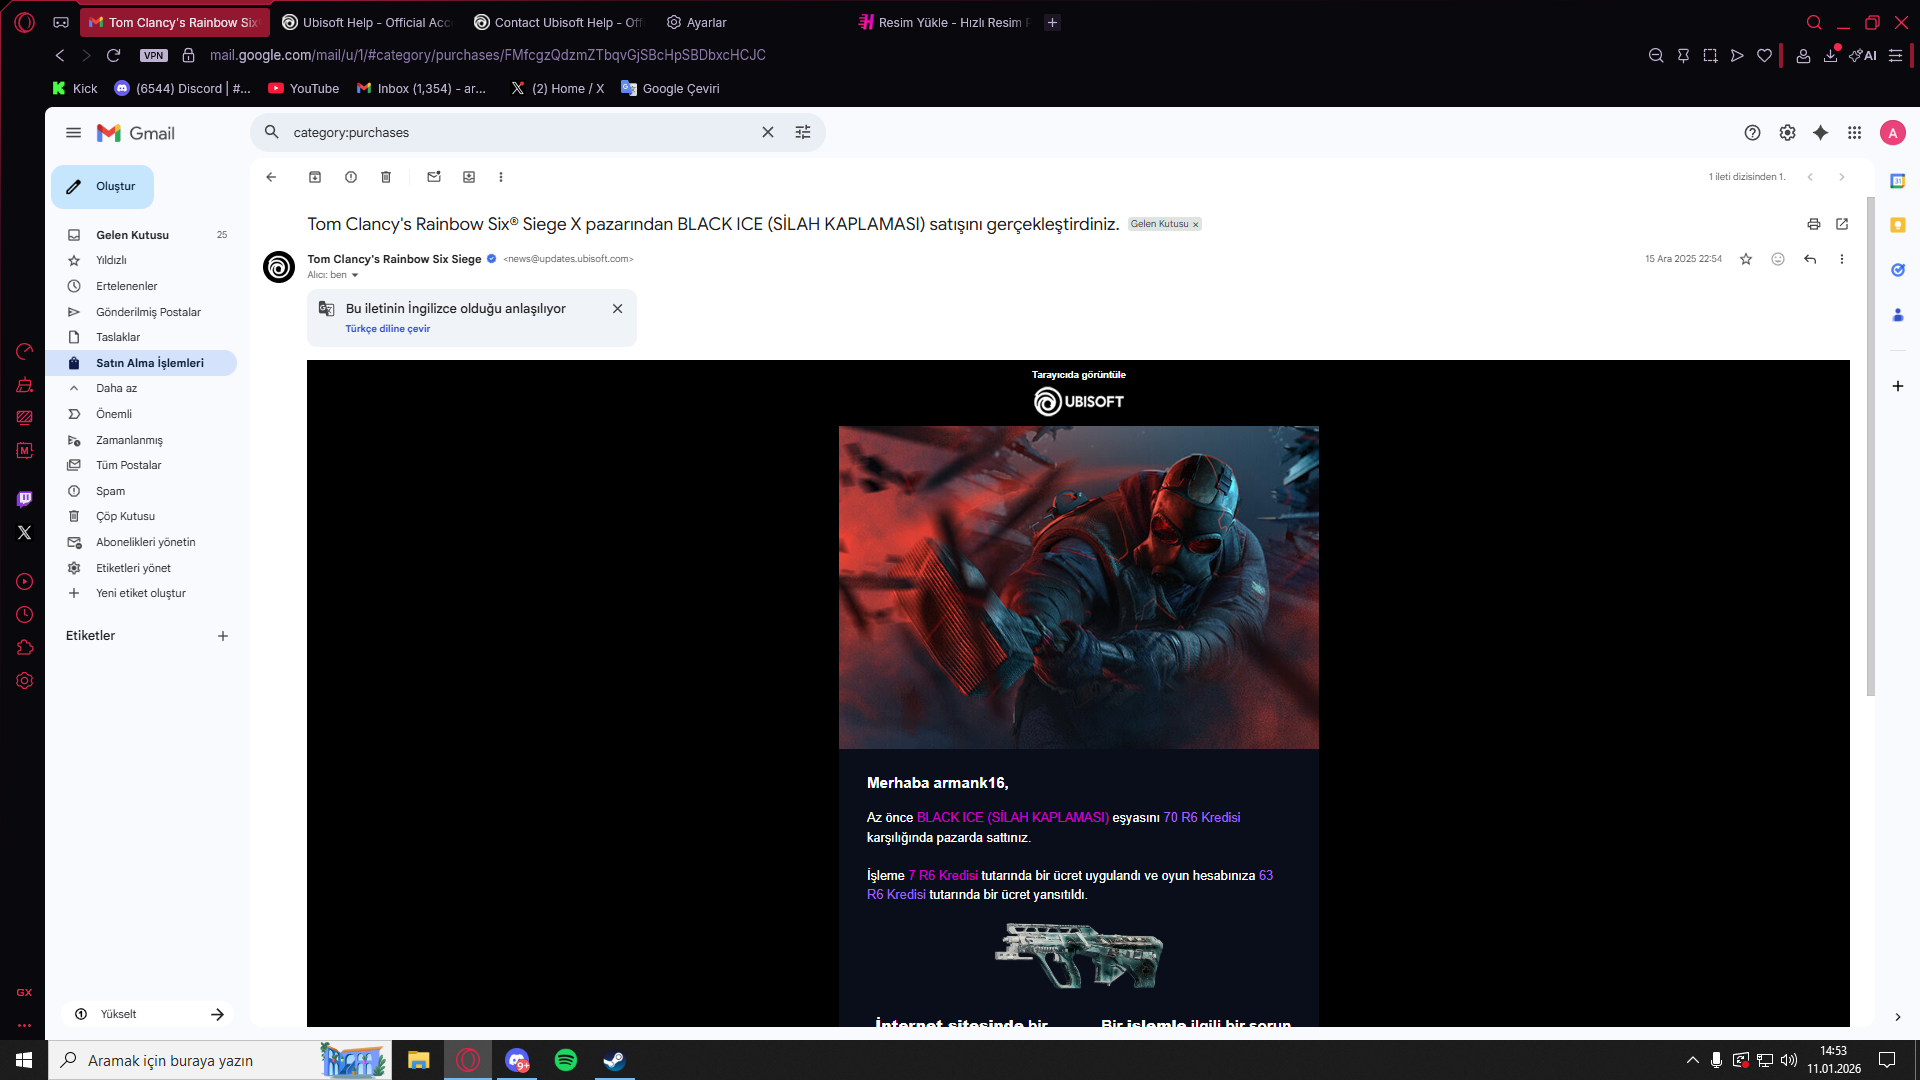
Task: Clear the Gmail search query
Action: click(x=768, y=132)
